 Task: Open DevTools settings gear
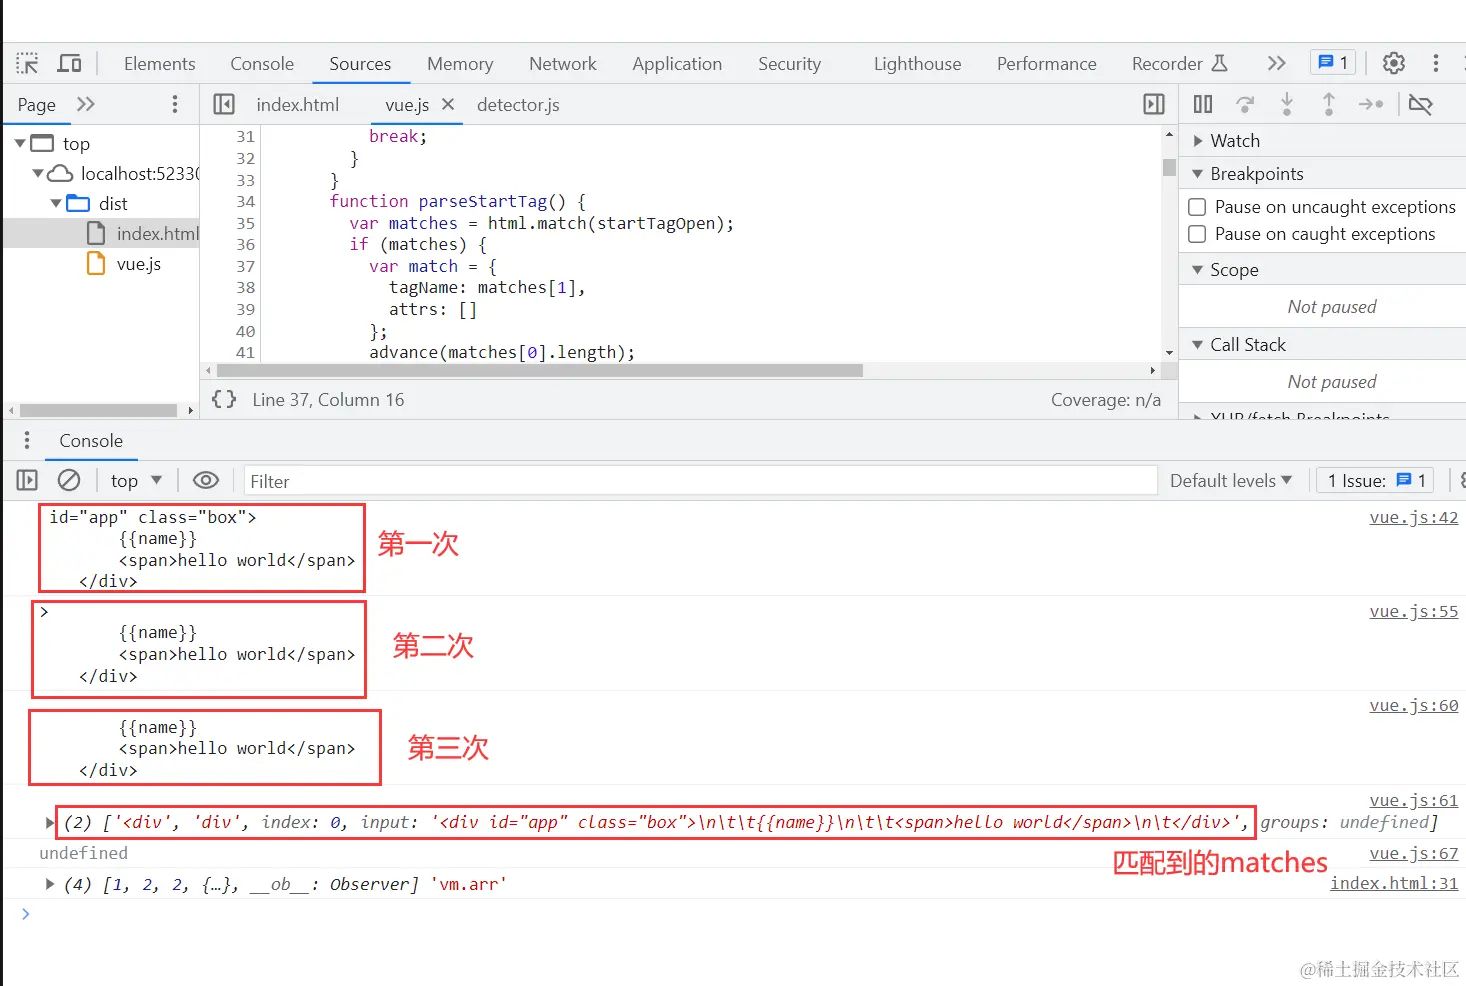click(x=1393, y=63)
